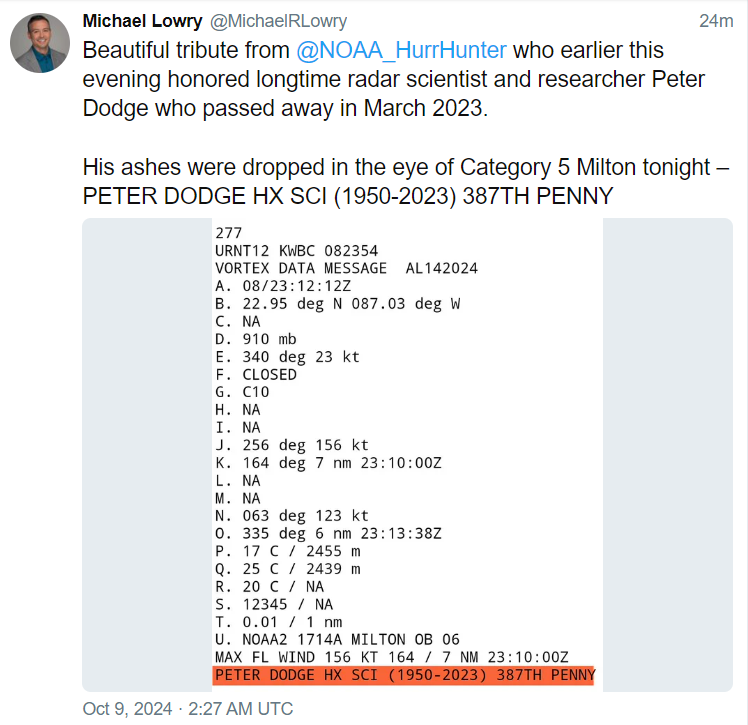Click the VORTEX DATA MESSAGE AL142024 line
Screen dimensions: 748x725
346,269
